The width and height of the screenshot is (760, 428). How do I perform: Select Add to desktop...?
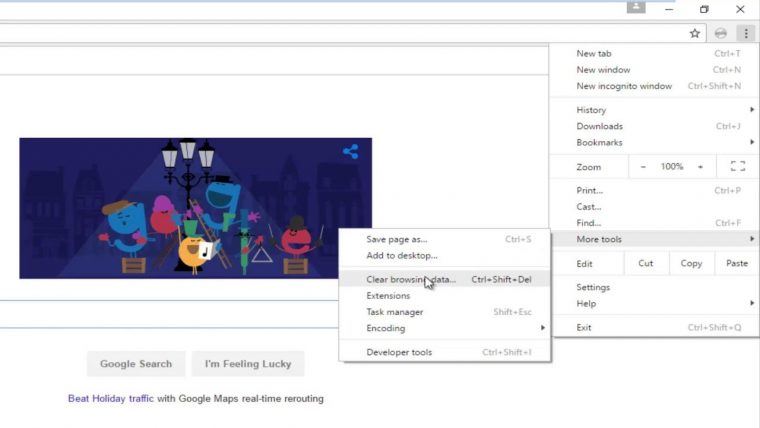pos(445,255)
